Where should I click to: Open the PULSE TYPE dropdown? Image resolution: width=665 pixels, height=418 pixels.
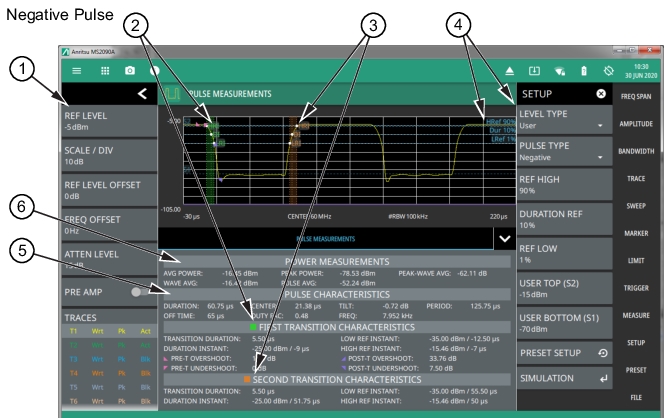pyautogui.click(x=564, y=151)
